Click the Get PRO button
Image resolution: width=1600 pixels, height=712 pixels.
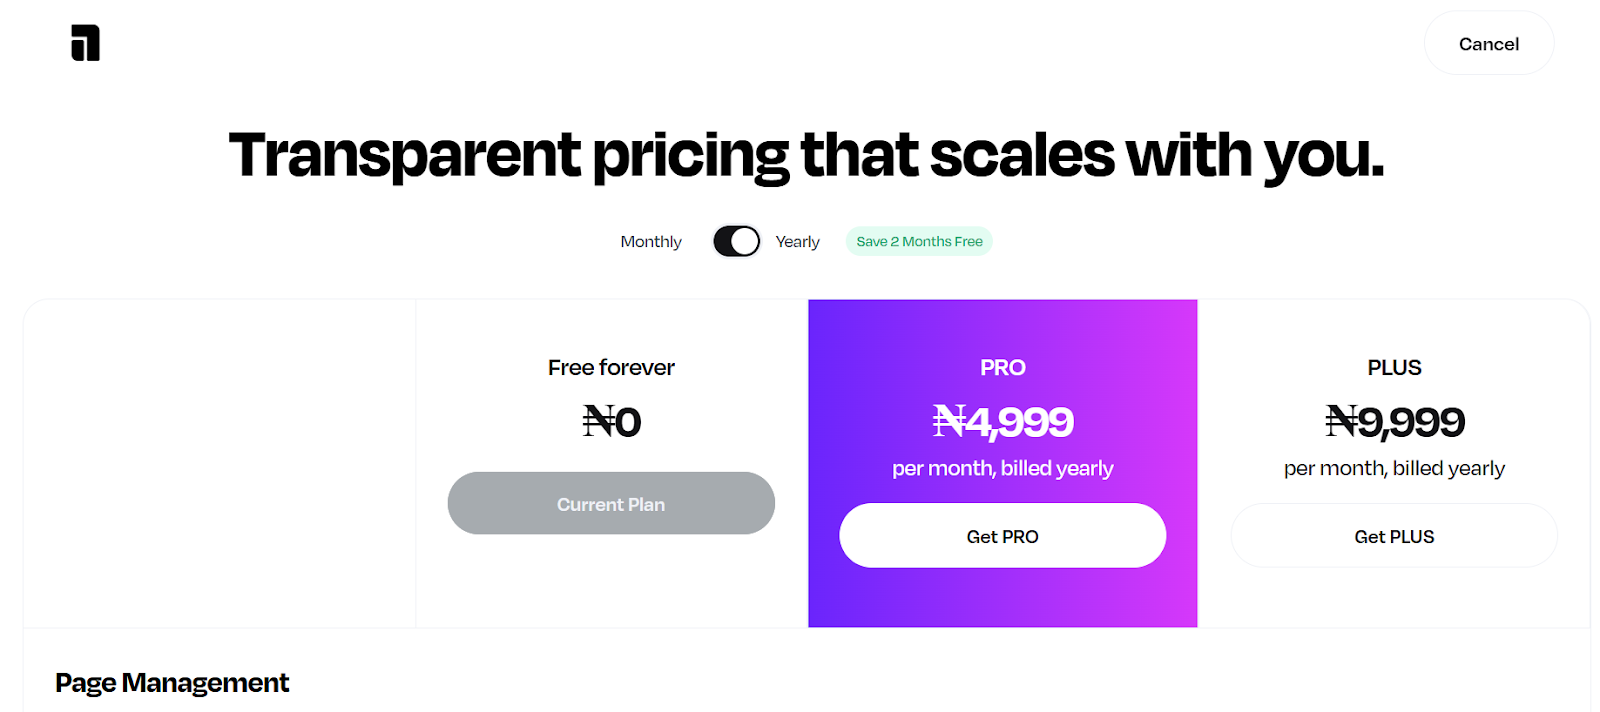(x=1002, y=535)
